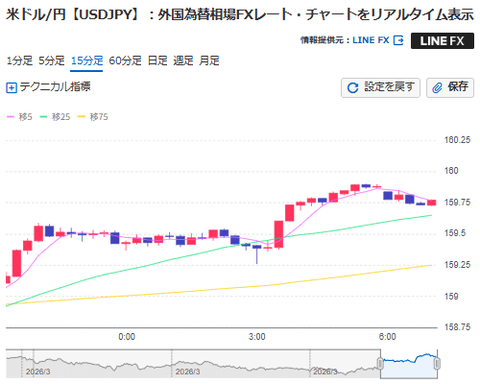Click the pink 移5 legend line swatch

coord(11,117)
